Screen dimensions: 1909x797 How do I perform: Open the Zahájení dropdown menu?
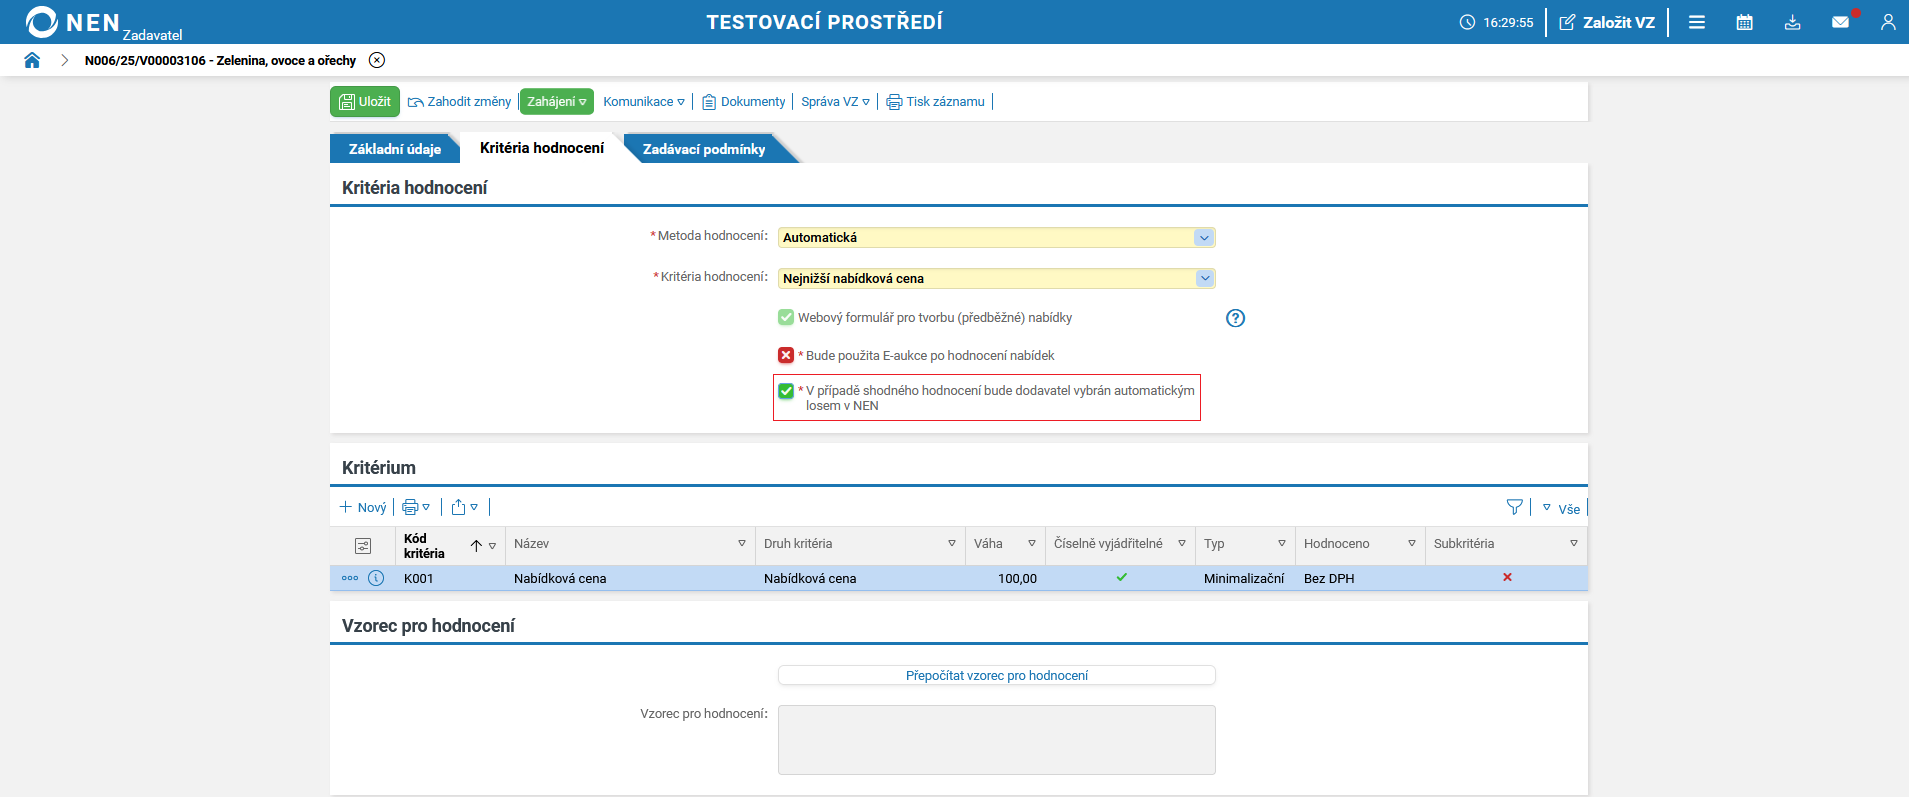(557, 101)
